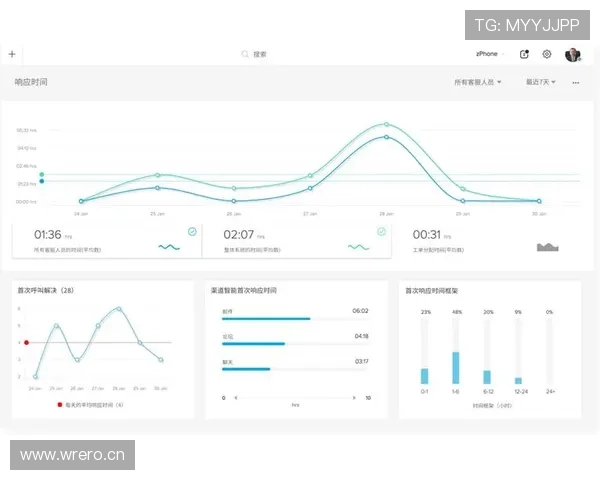Click the 首次呼叫解决 (28) panel title
The image size is (600, 480).
click(x=46, y=290)
